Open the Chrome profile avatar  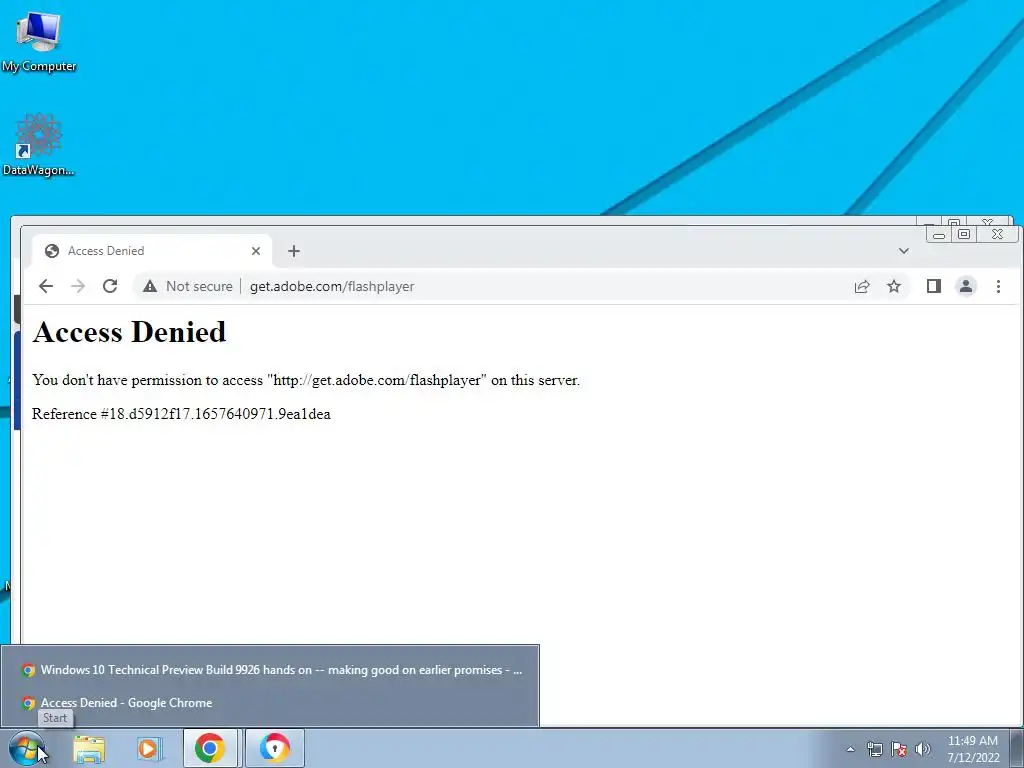point(966,286)
